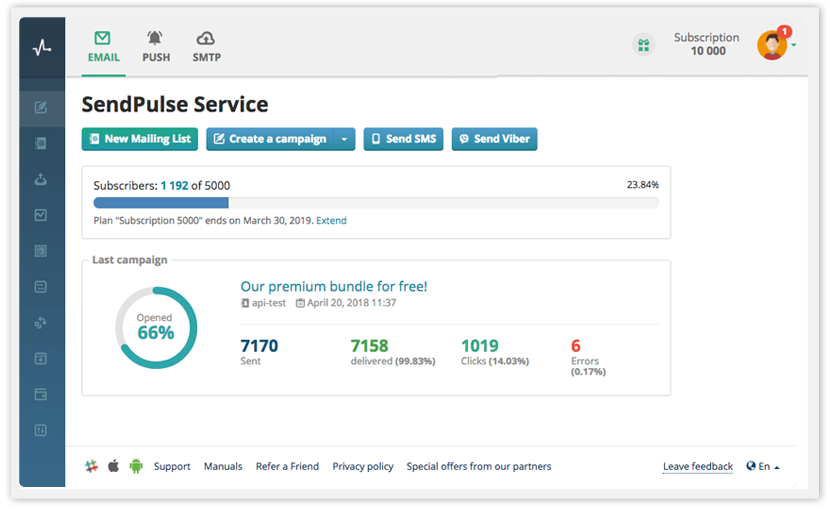Viewport: 830px width, 509px height.
Task: Switch to the PUSH tab
Action: tap(156, 48)
